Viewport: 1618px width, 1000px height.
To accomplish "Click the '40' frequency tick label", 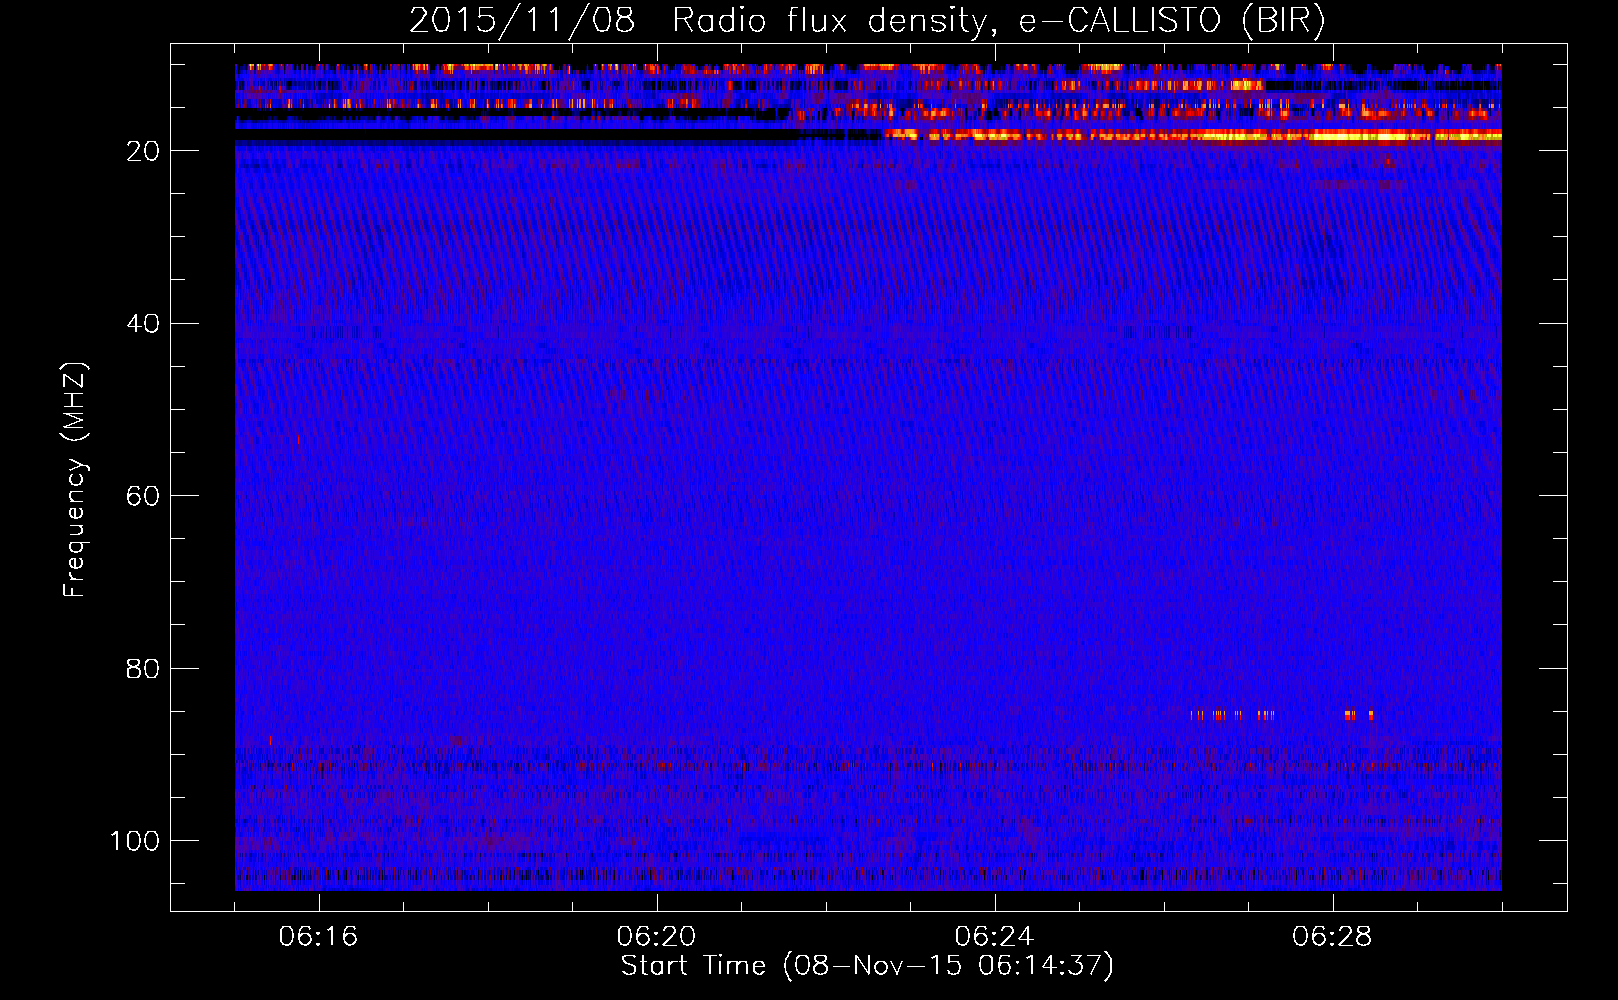I will [143, 324].
